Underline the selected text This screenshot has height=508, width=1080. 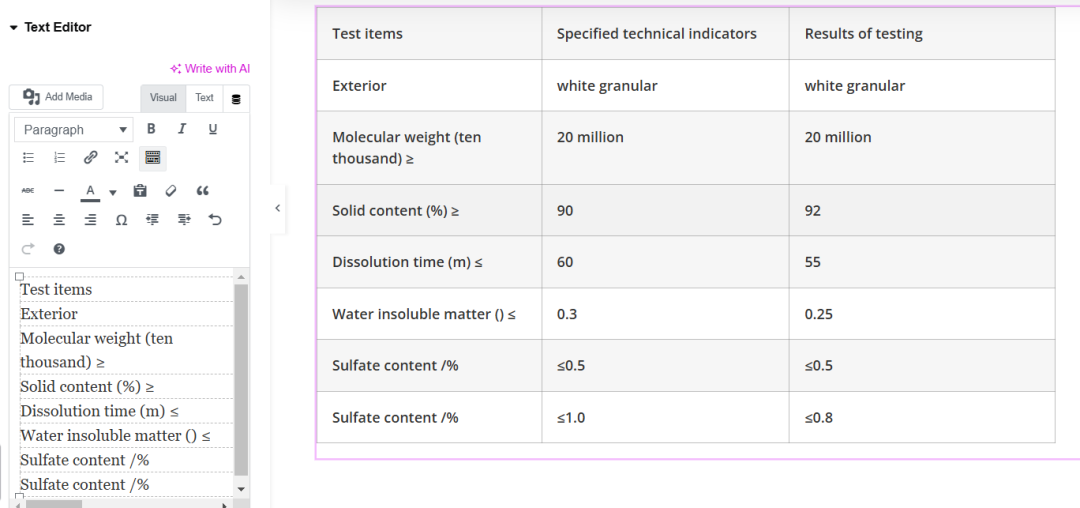click(x=213, y=129)
